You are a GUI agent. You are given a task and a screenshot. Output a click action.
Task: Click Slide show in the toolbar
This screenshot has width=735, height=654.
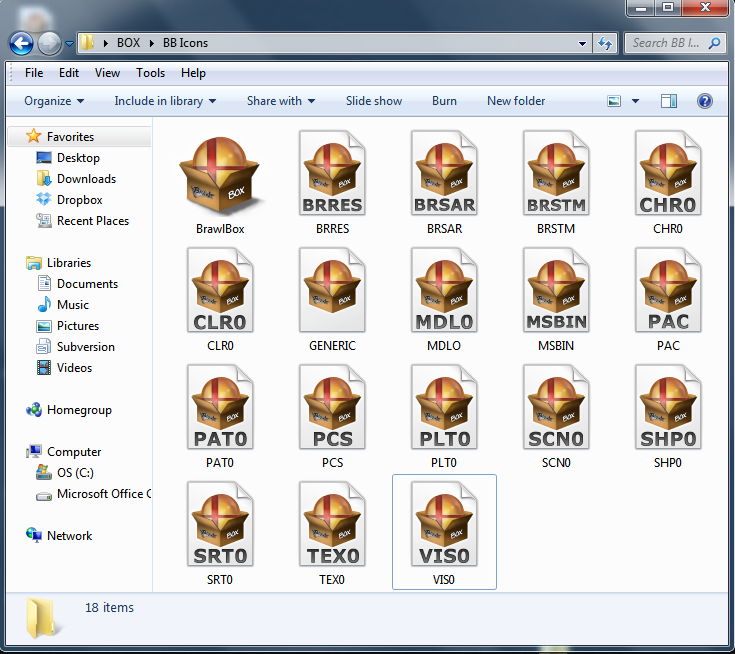click(374, 101)
